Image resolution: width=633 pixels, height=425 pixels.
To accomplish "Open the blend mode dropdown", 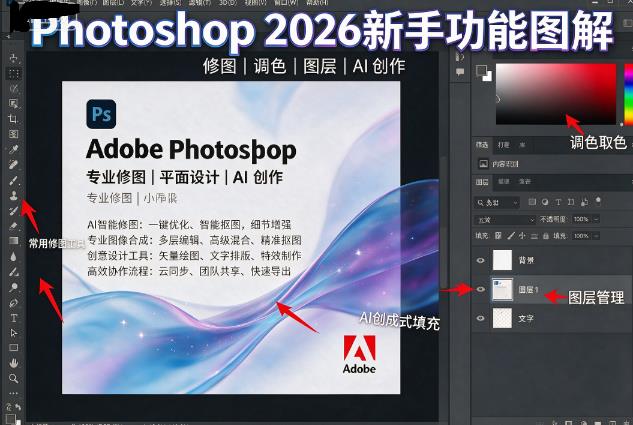I will point(505,220).
